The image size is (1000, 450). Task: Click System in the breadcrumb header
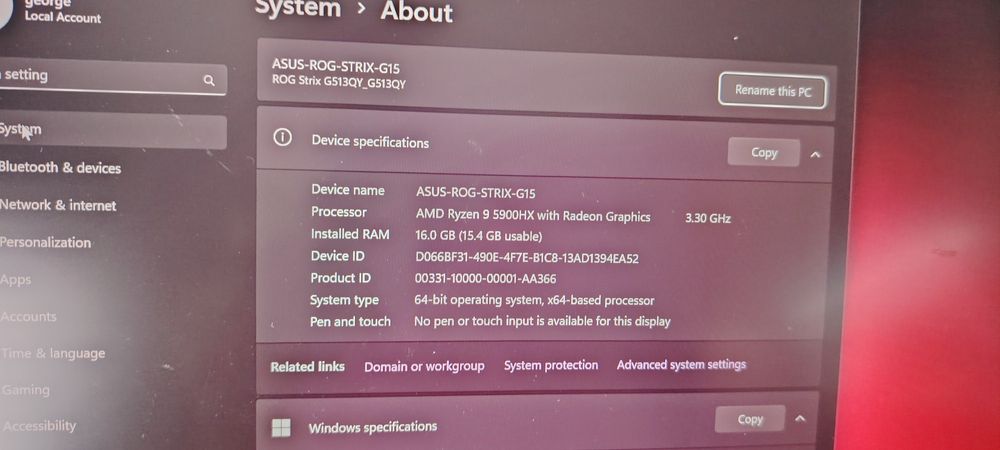[298, 8]
